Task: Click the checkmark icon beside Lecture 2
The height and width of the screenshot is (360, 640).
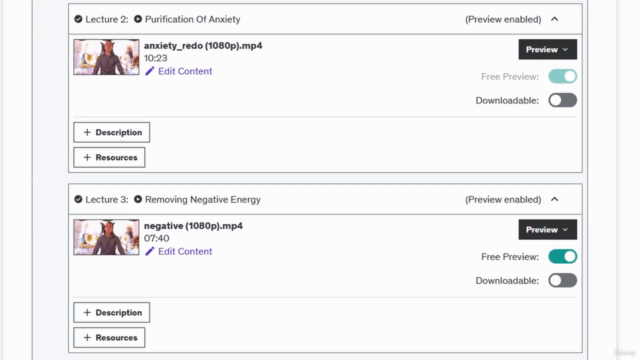Action: 78,19
